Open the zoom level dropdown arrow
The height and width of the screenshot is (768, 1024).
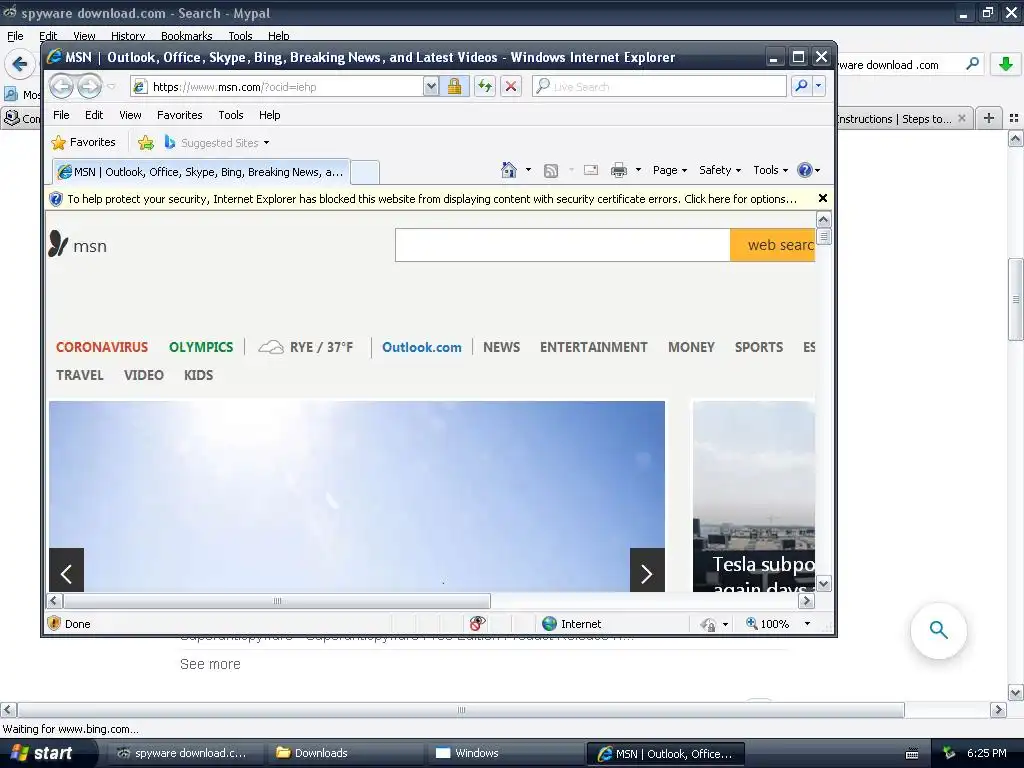(807, 624)
